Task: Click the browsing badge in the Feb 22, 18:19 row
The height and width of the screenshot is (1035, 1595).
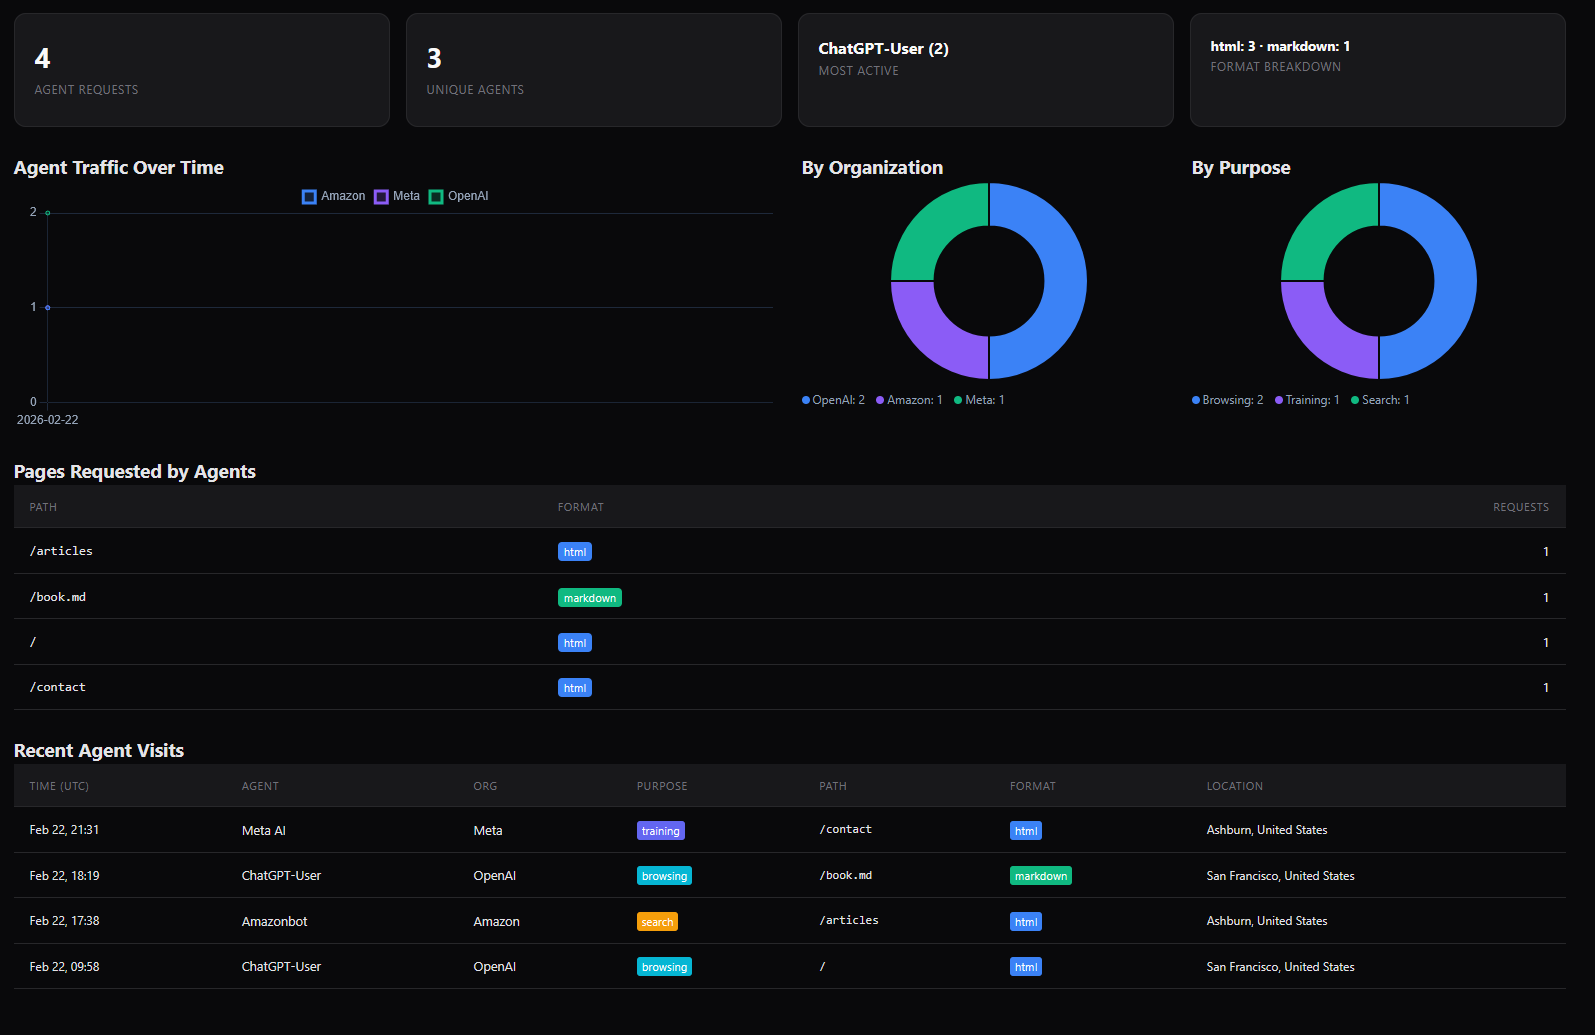Action: [664, 876]
